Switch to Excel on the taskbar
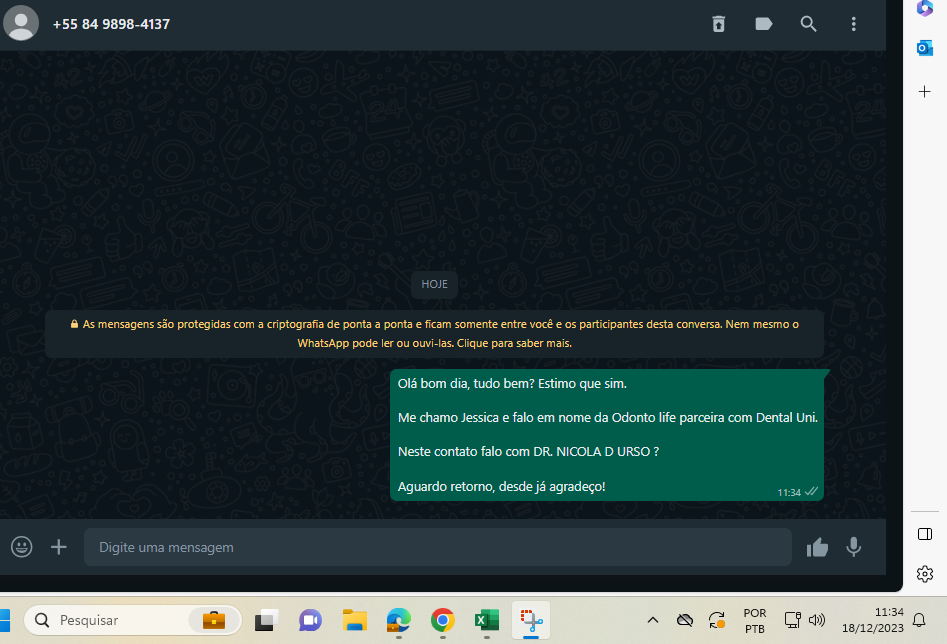The width and height of the screenshot is (947, 644). pyautogui.click(x=487, y=620)
